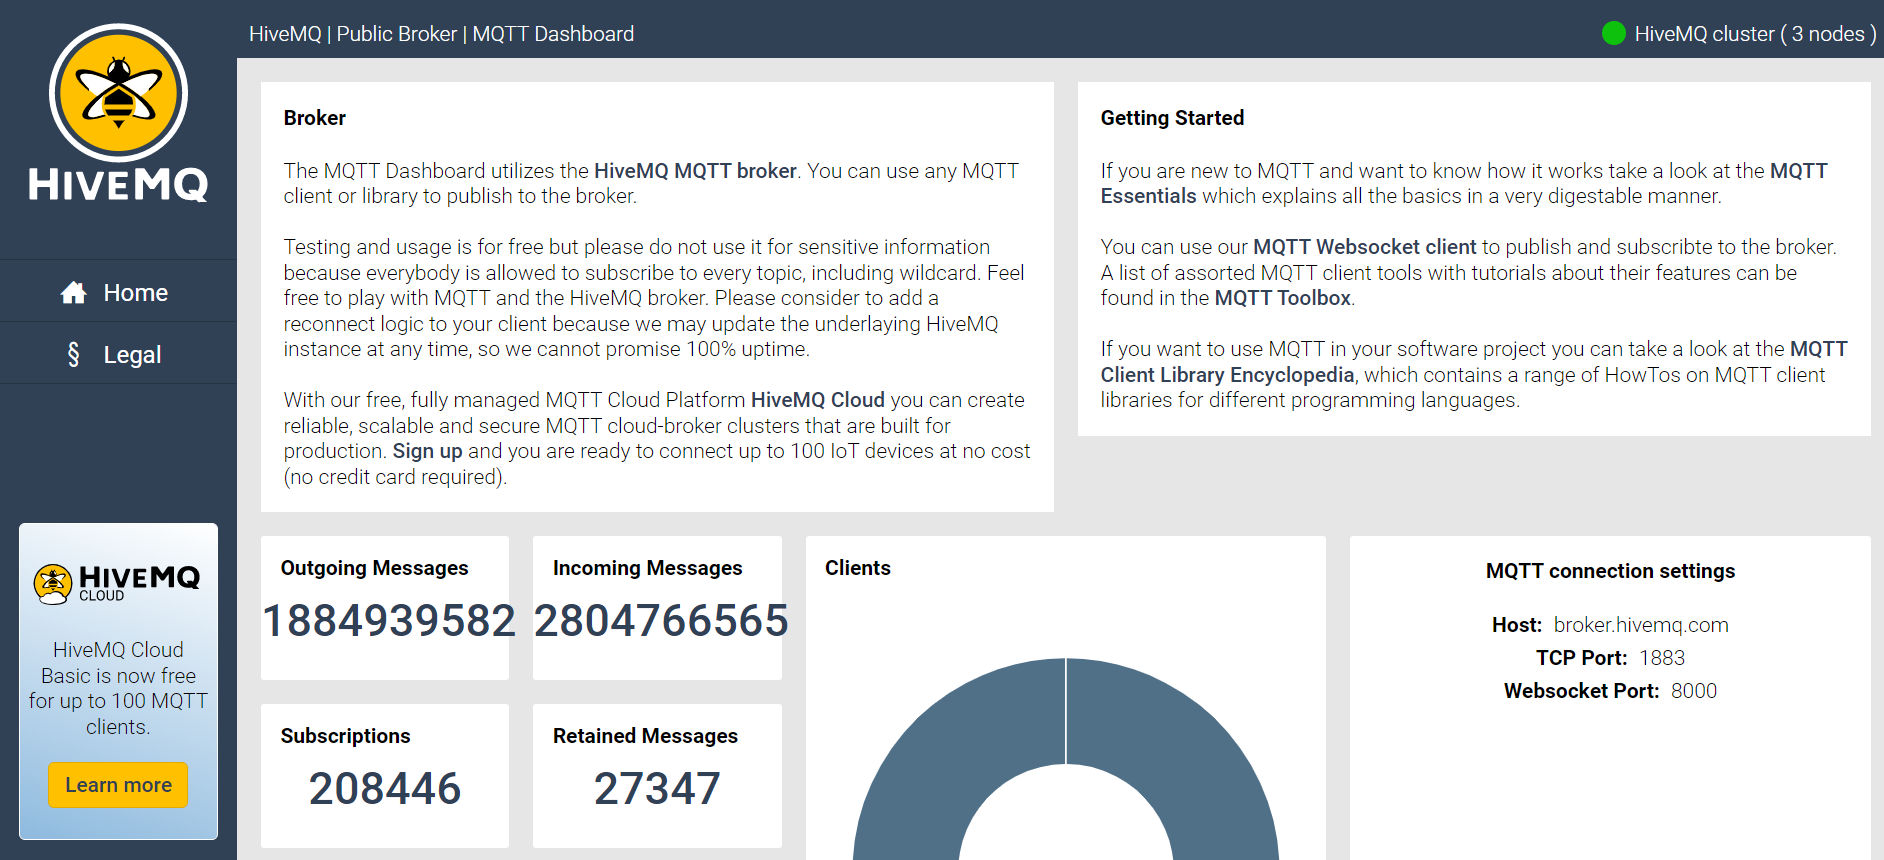Click outgoing messages count 1884939582
Image resolution: width=1884 pixels, height=860 pixels.
pos(388,620)
